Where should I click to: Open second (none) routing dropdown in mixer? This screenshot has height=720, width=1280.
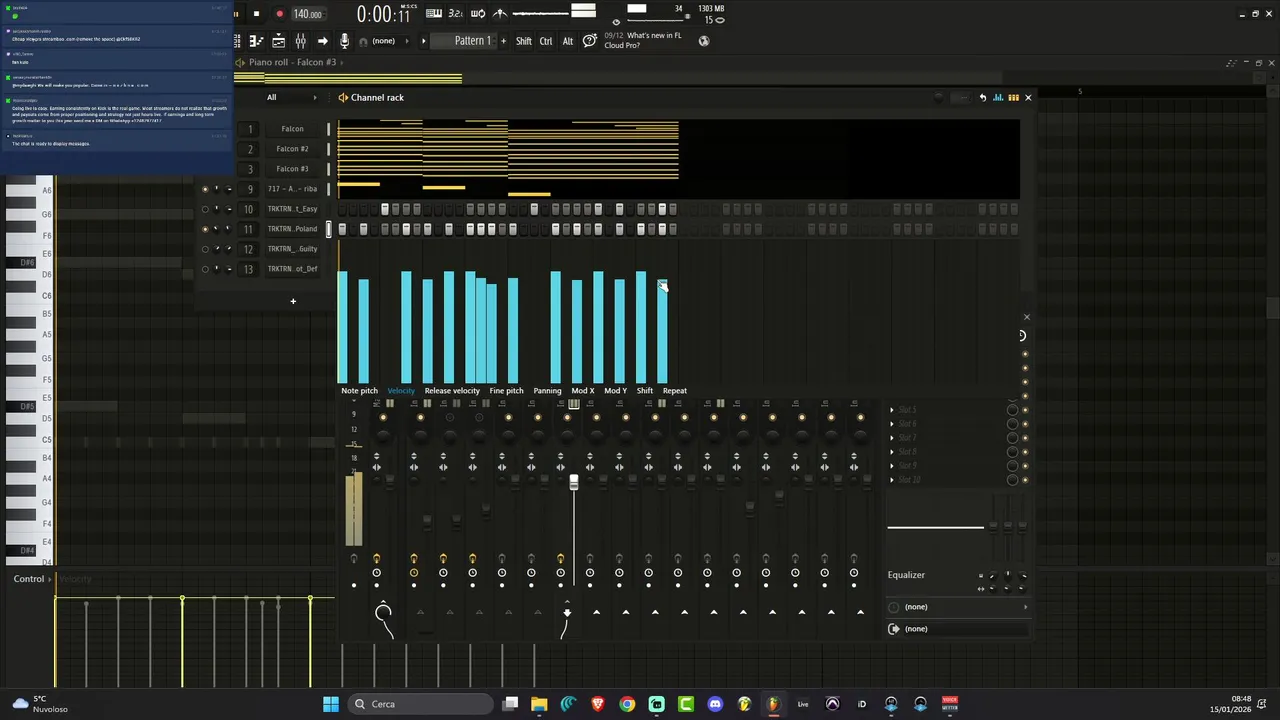click(958, 629)
